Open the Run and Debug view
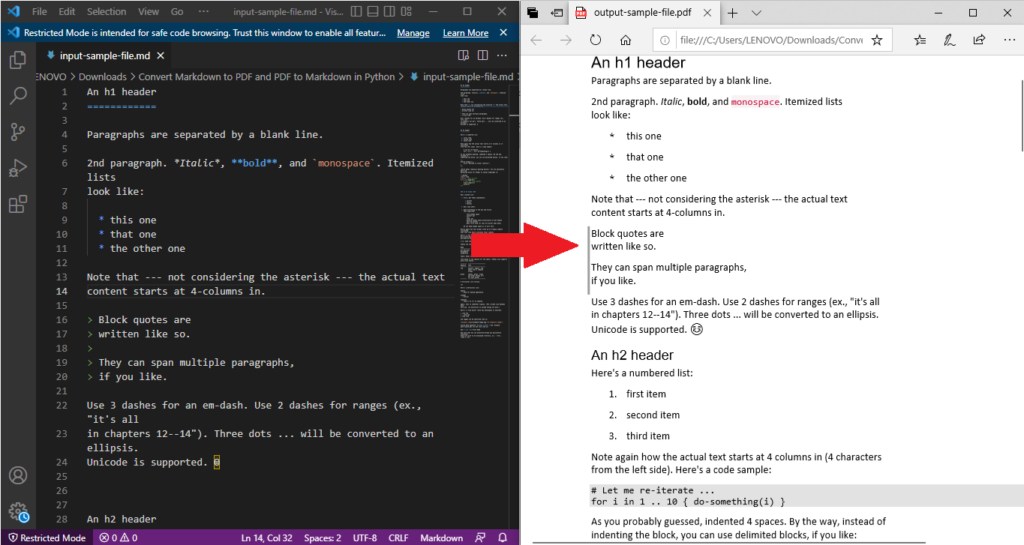Screen dimensions: 1024x545 click(x=18, y=168)
